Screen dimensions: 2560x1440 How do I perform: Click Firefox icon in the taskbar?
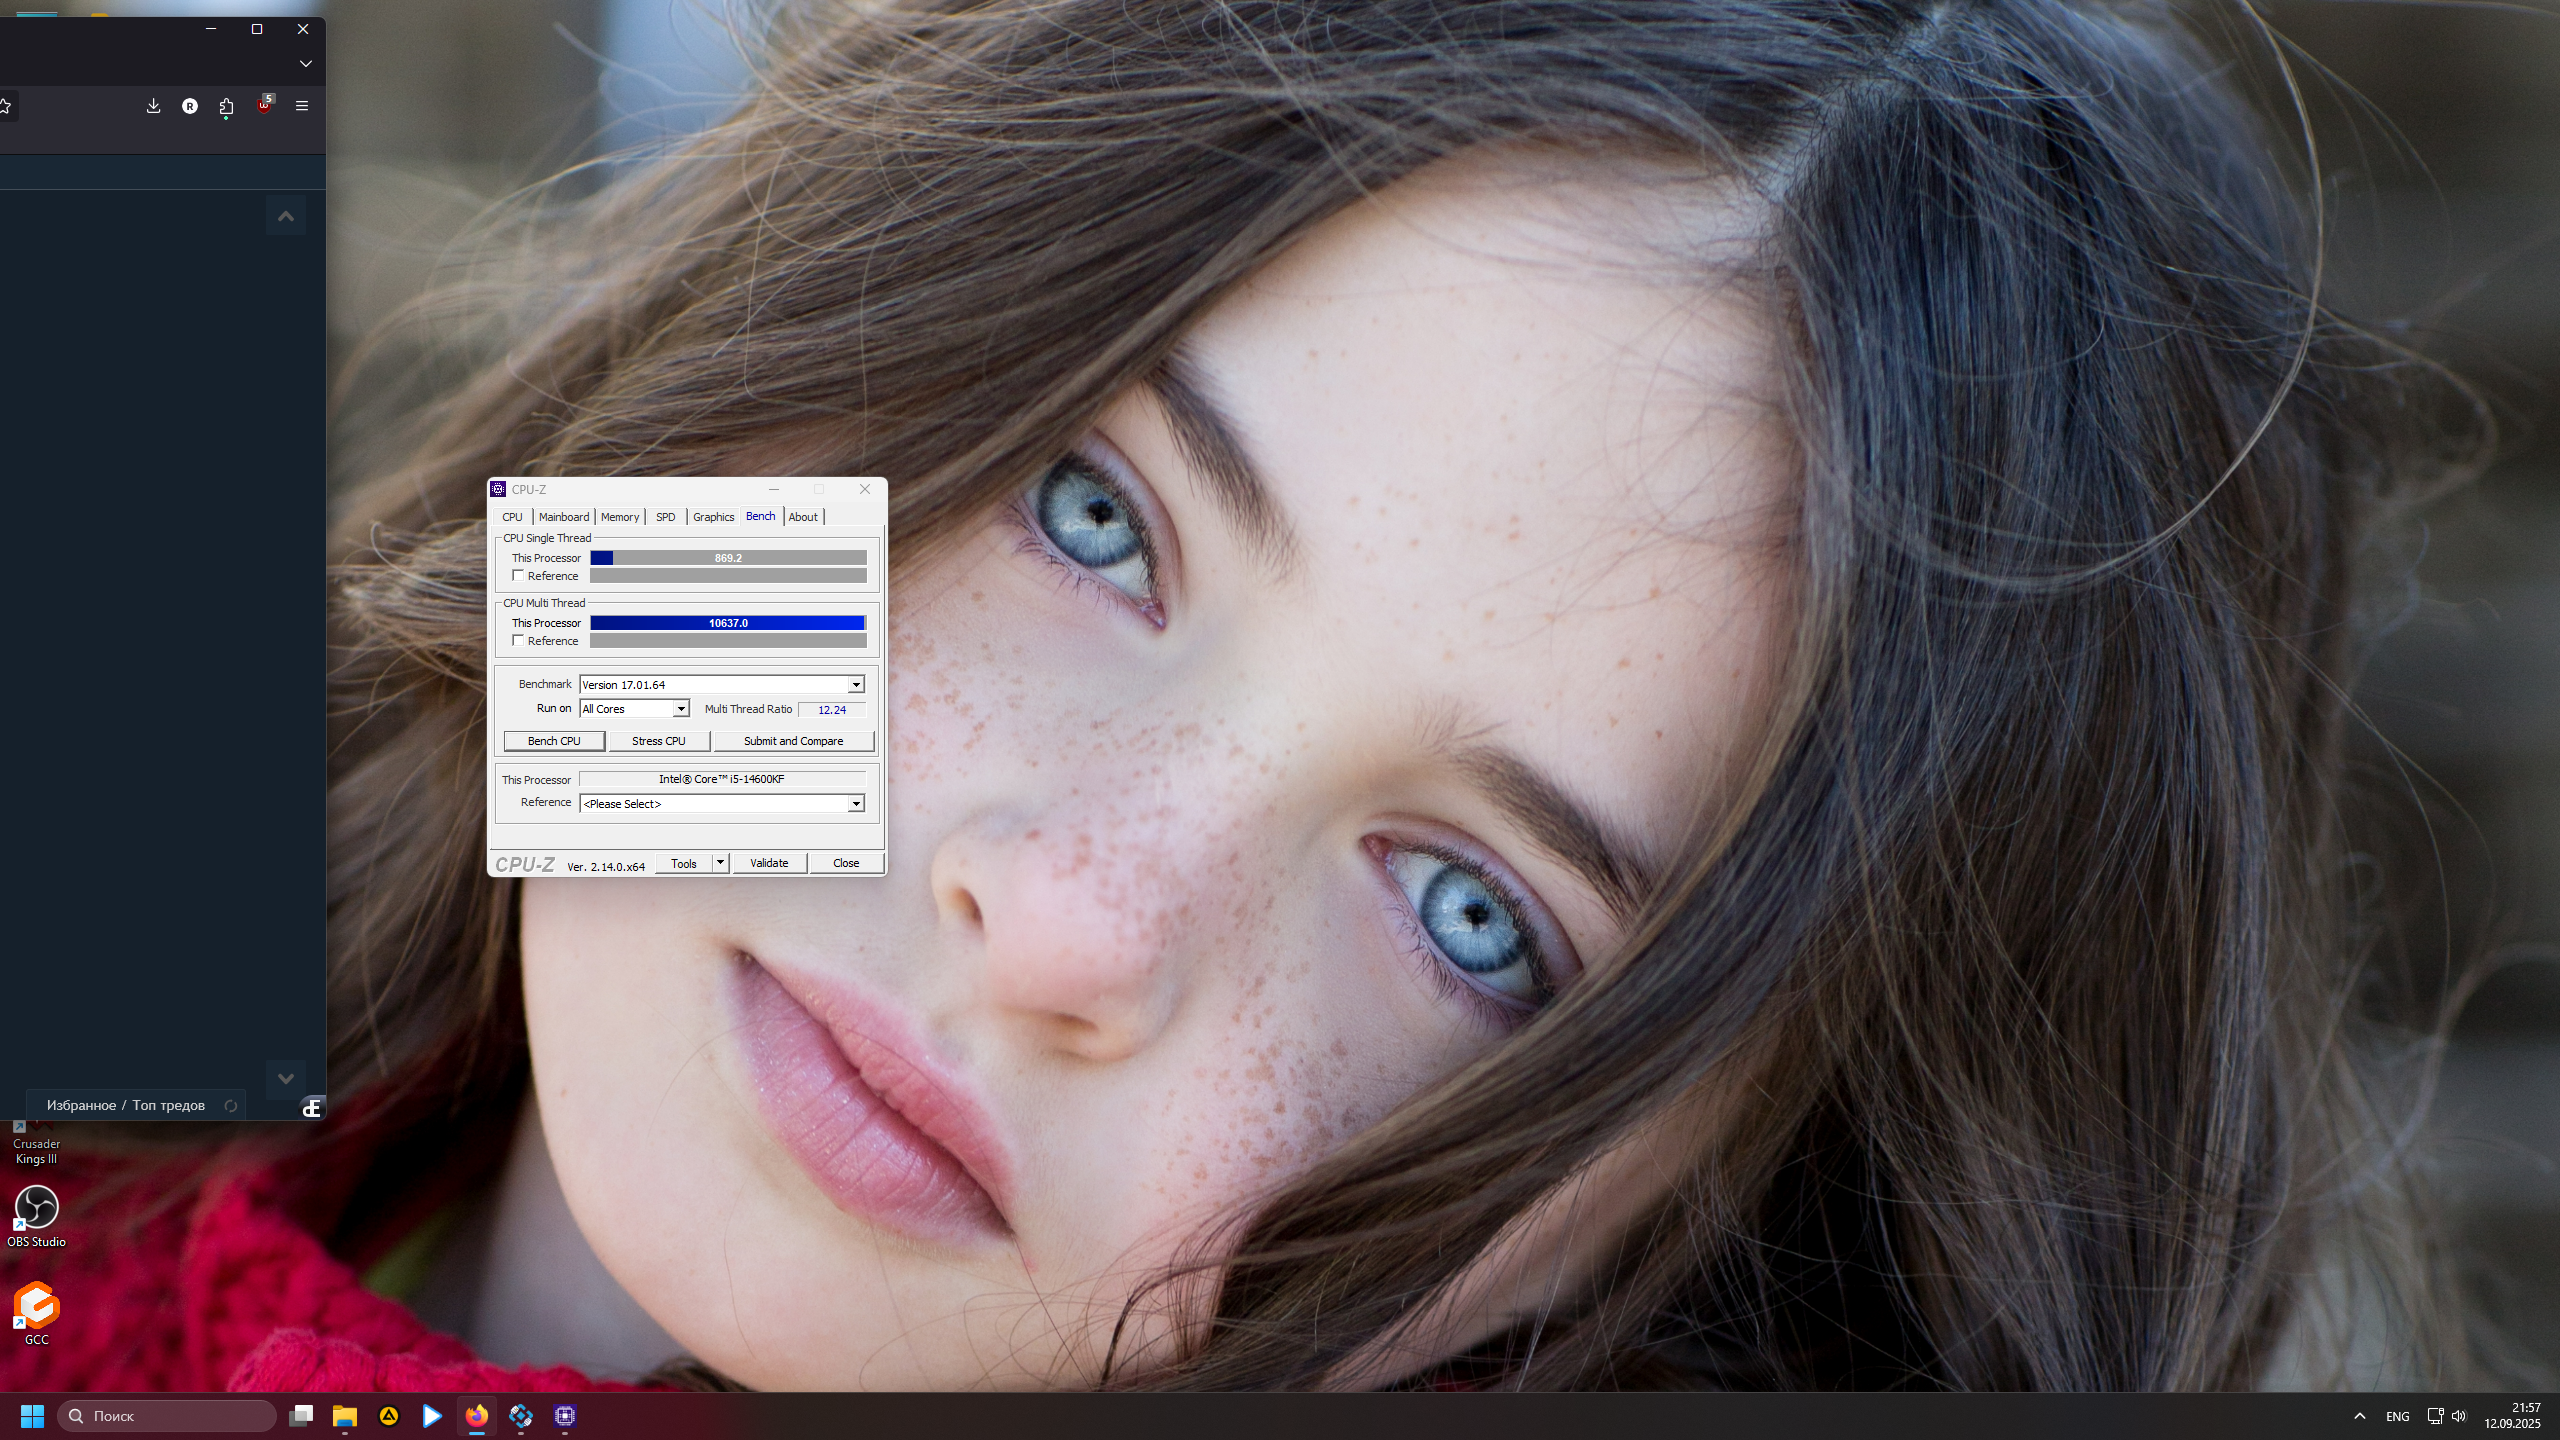477,1415
